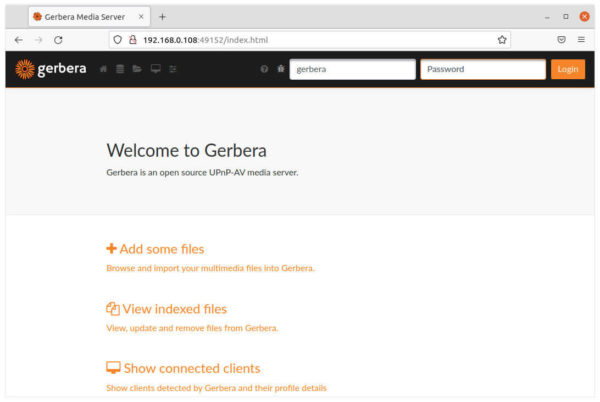The image size is (600, 402).
Task: Click the copy icon beside View indexed files
Action: point(113,309)
